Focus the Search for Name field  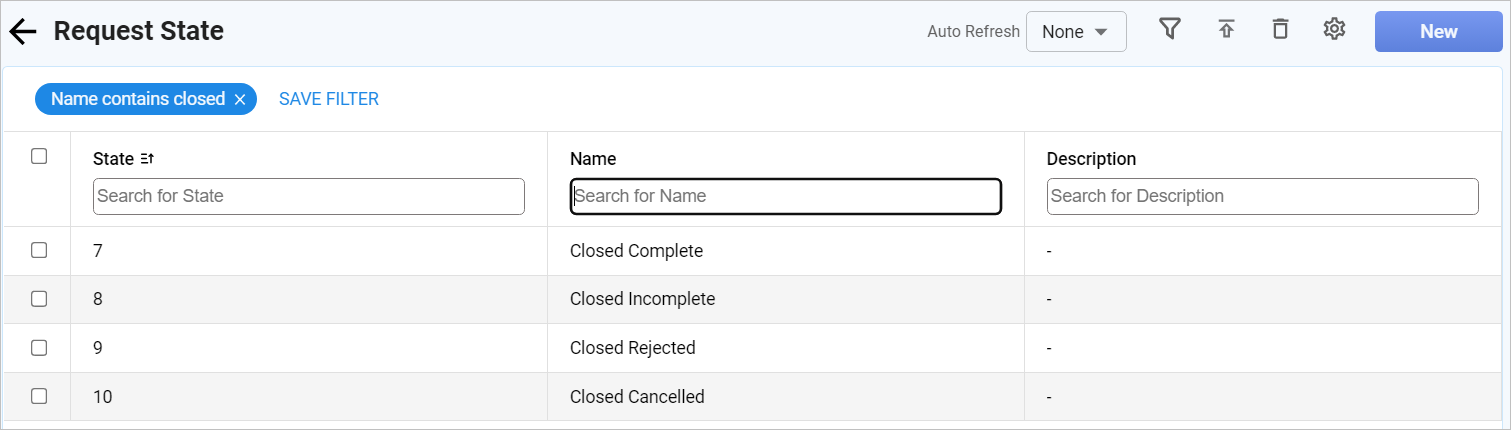(x=786, y=196)
